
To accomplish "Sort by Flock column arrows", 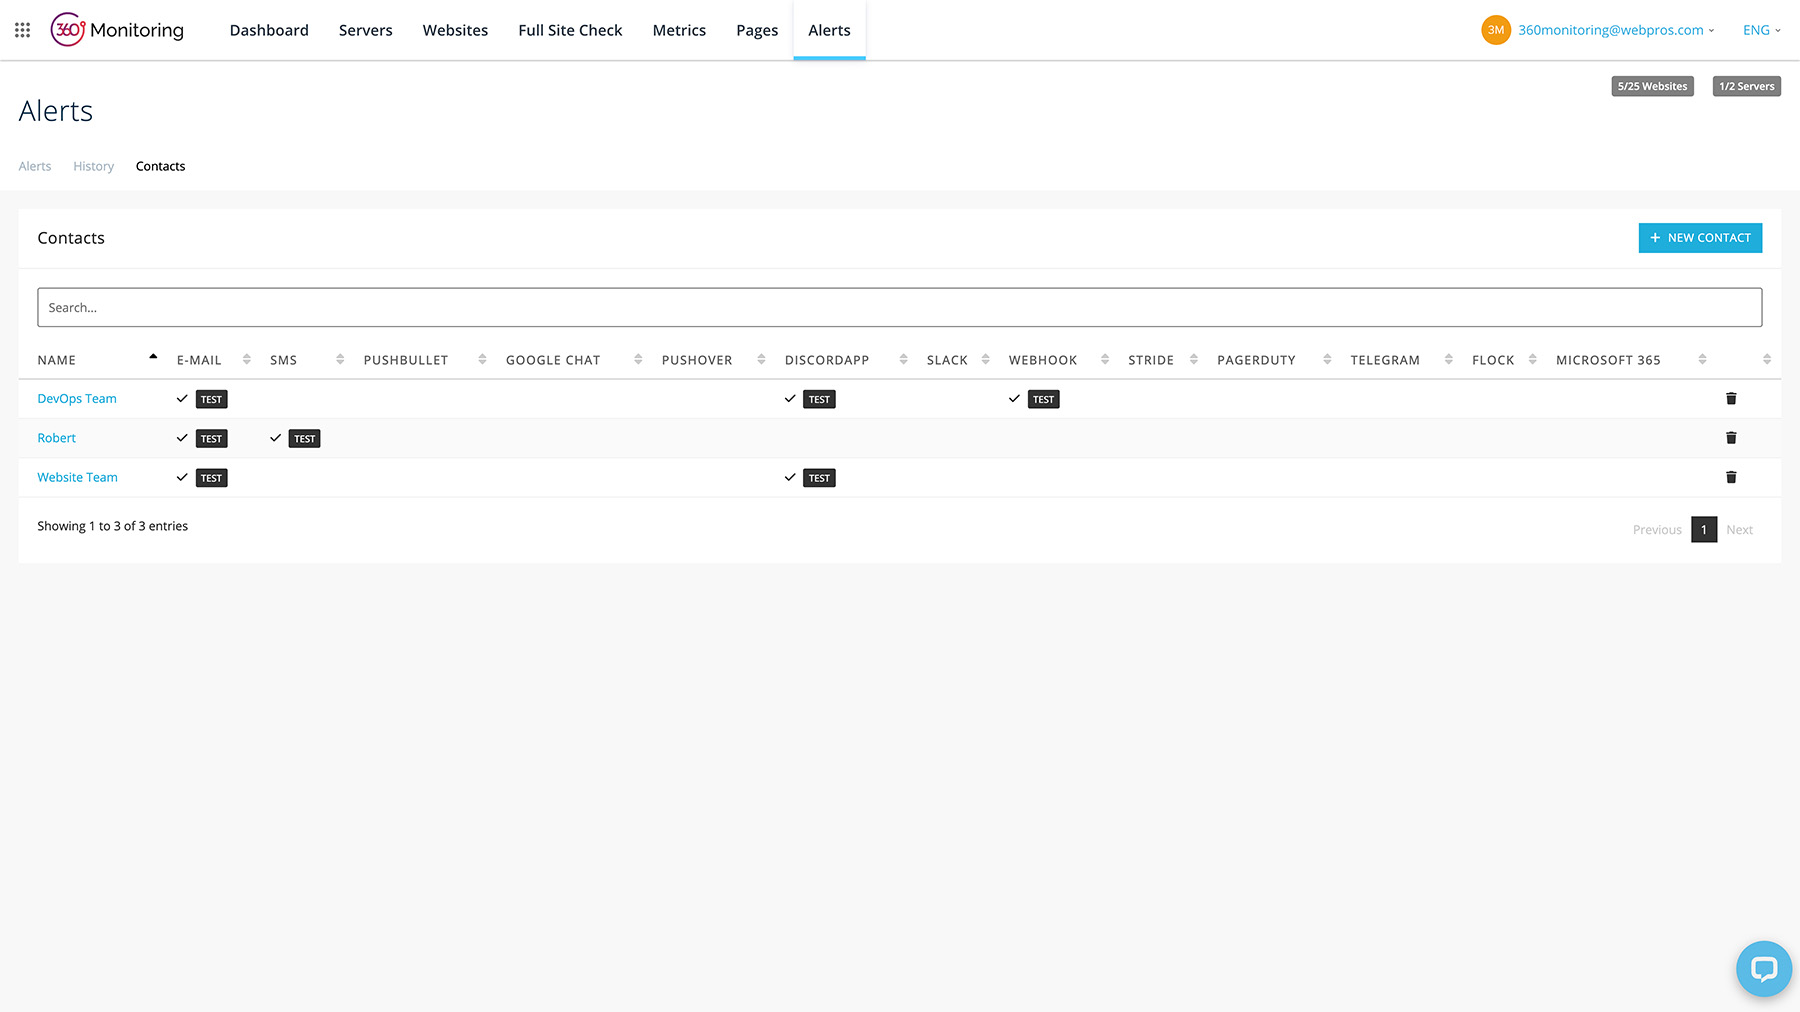I will tap(1532, 359).
